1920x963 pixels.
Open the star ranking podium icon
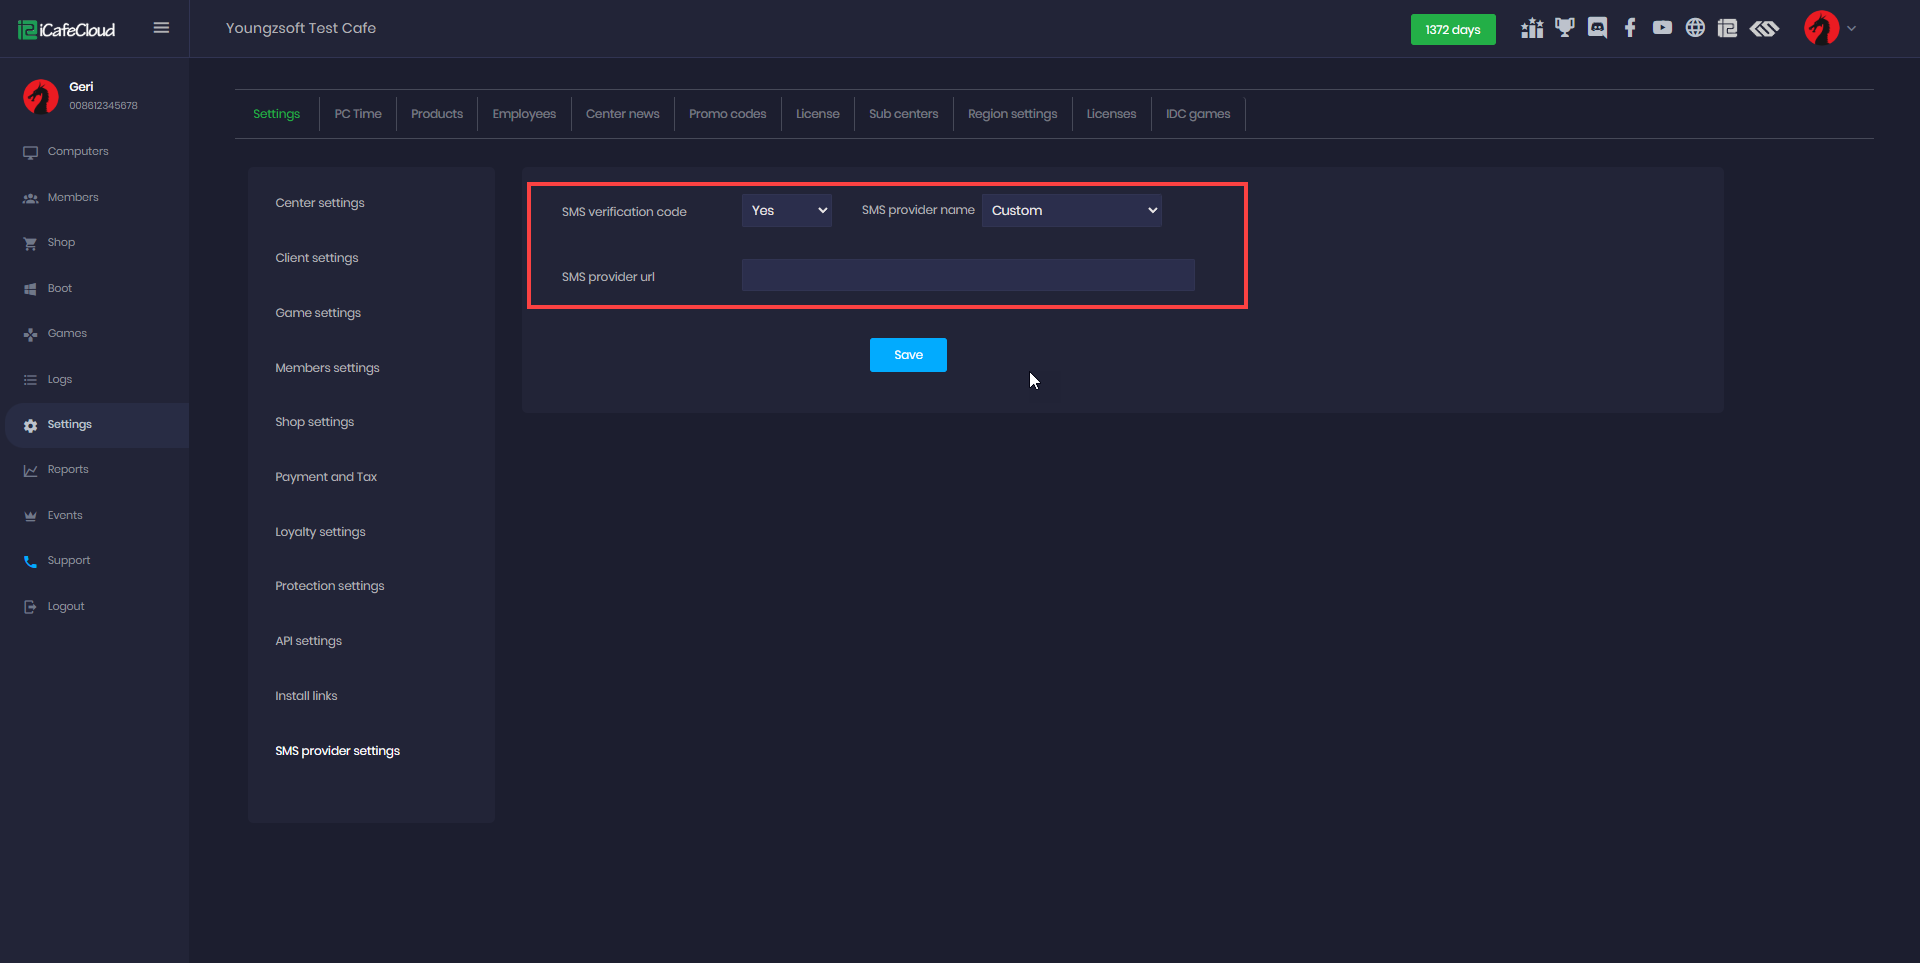tap(1532, 28)
